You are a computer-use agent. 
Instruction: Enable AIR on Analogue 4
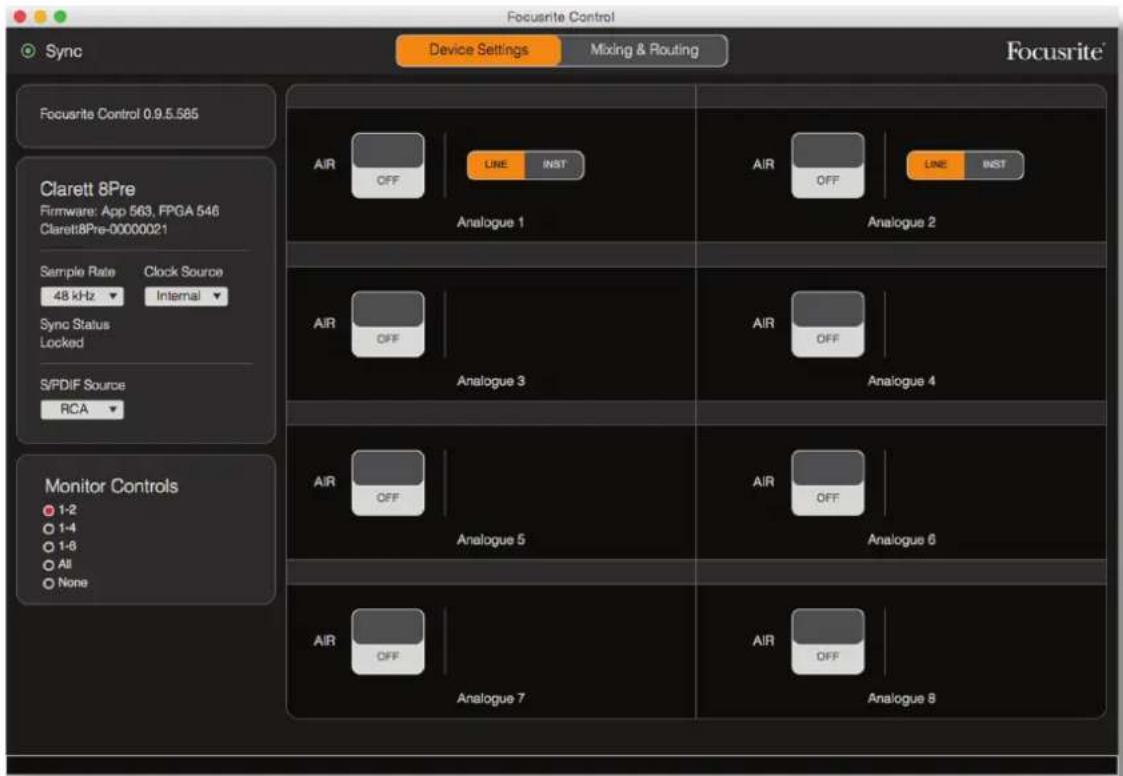pos(827,324)
